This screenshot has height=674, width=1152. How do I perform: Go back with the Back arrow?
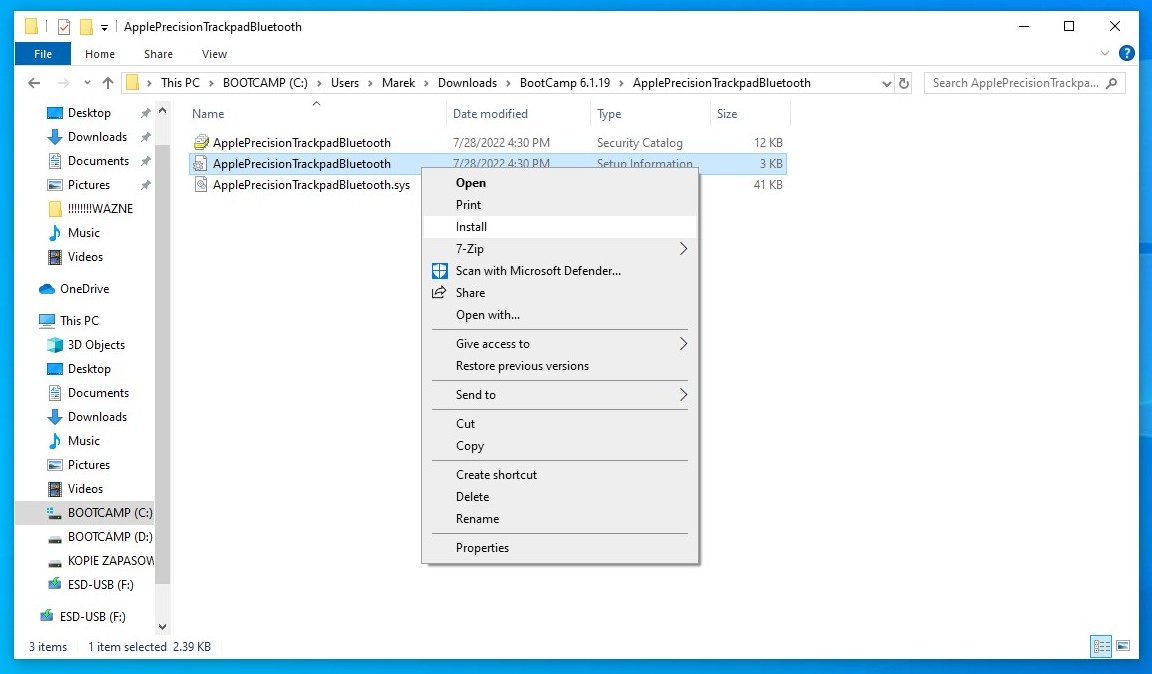coord(34,83)
